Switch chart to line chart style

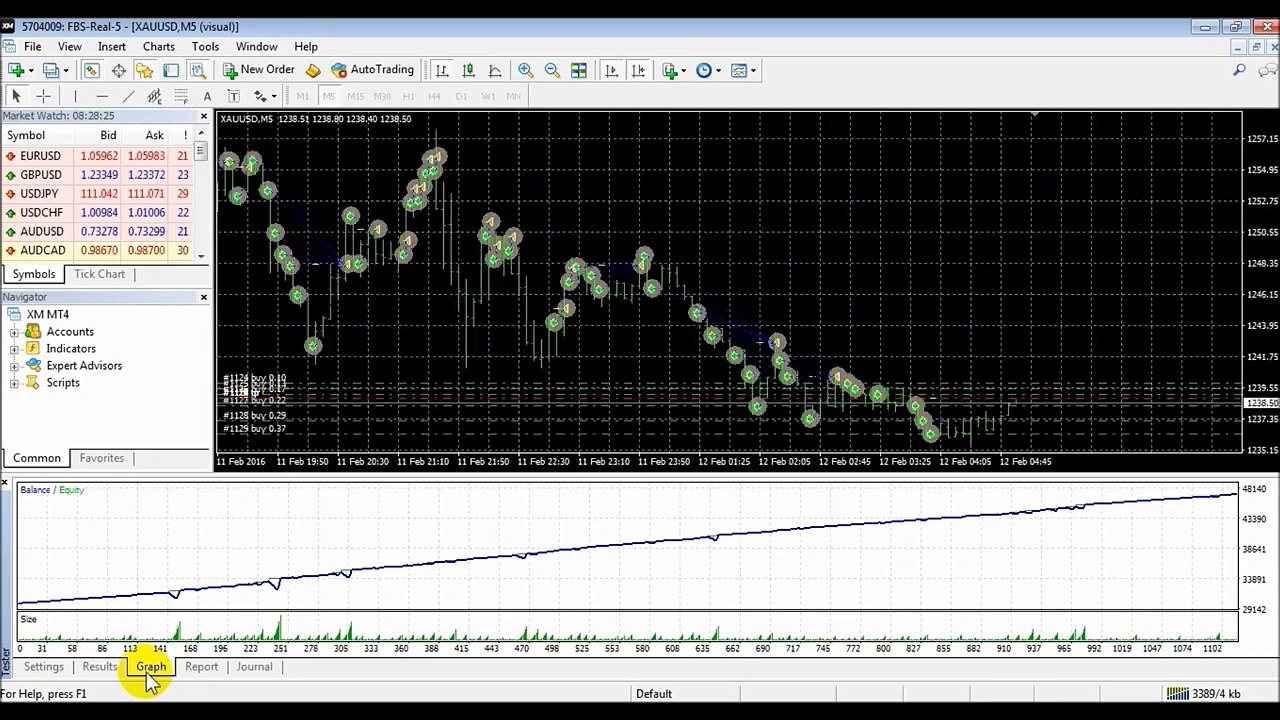pos(495,70)
